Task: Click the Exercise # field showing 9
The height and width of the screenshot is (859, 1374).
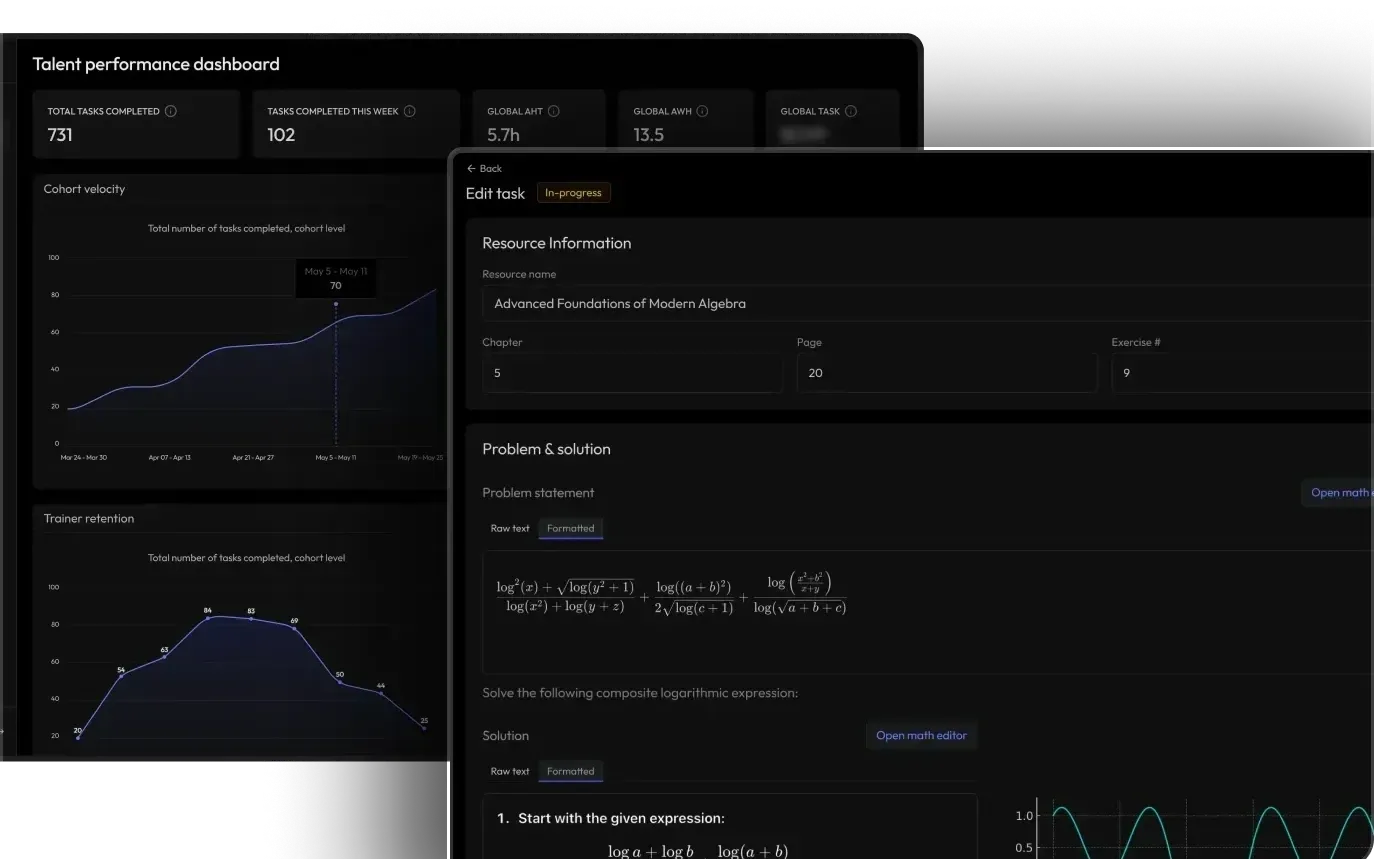Action: [x=1240, y=373]
